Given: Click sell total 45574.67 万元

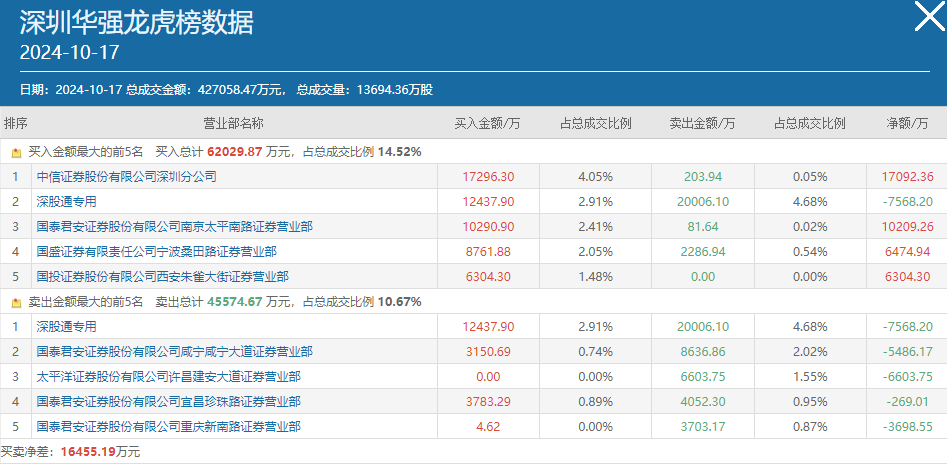Looking at the screenshot, I should coord(247,302).
